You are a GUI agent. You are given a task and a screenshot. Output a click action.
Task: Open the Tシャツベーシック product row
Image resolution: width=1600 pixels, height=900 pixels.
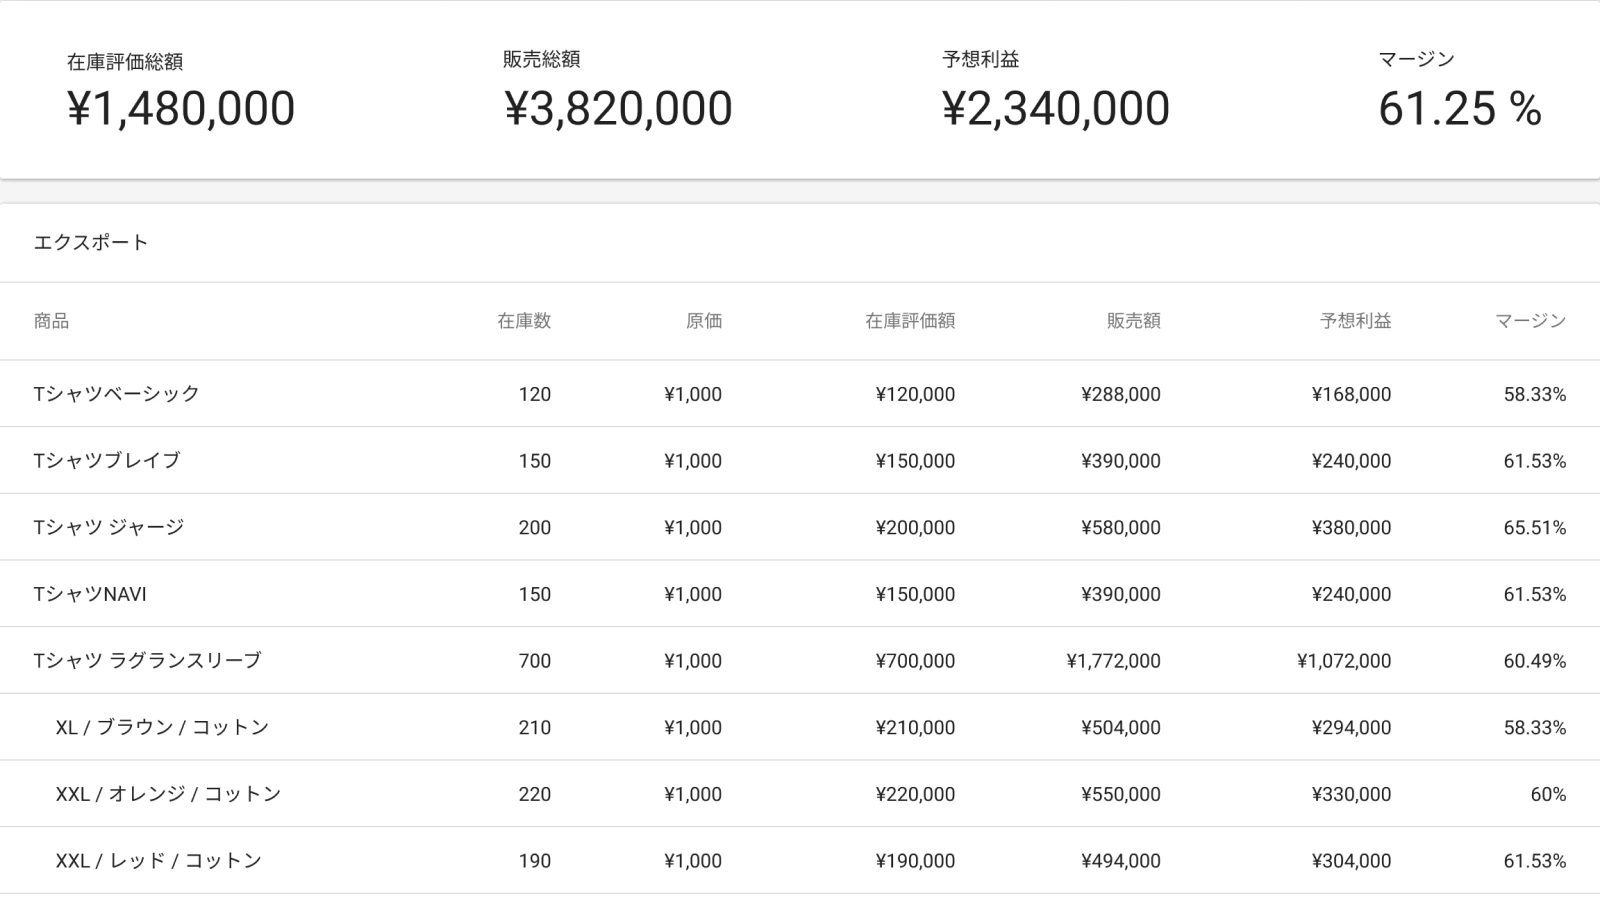[x=117, y=394]
